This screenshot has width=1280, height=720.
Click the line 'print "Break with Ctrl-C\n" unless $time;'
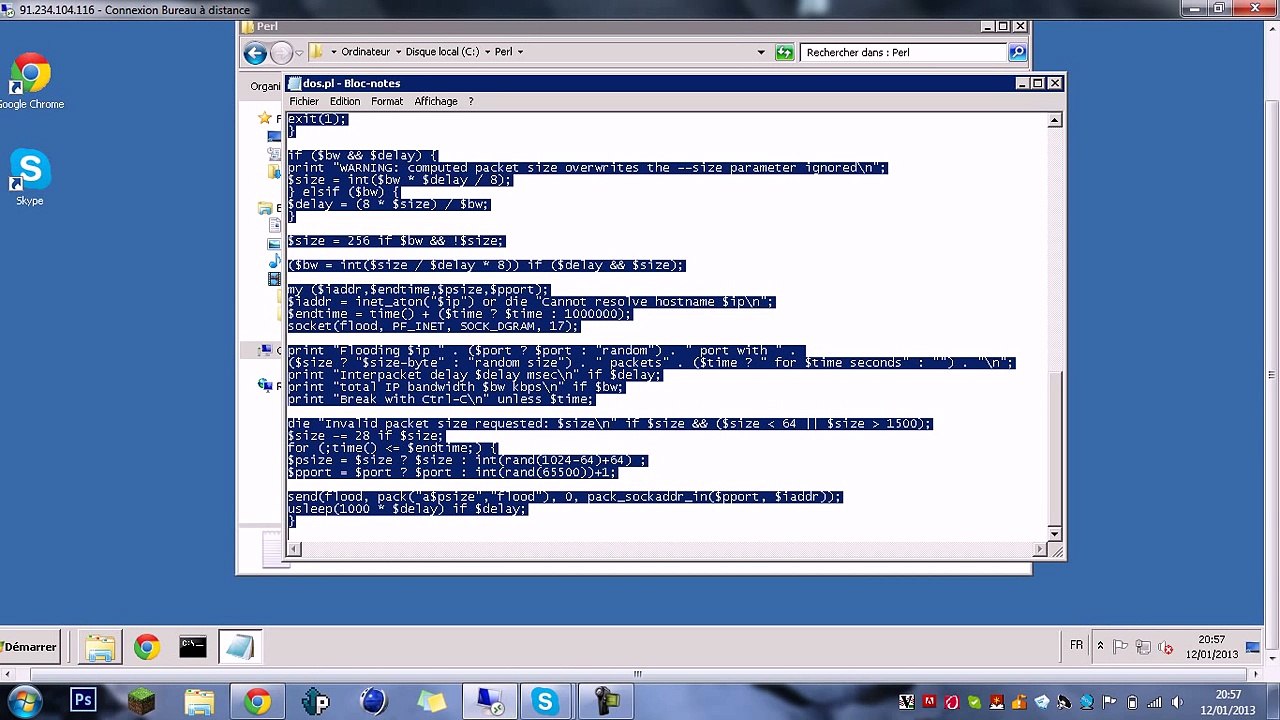pos(441,399)
